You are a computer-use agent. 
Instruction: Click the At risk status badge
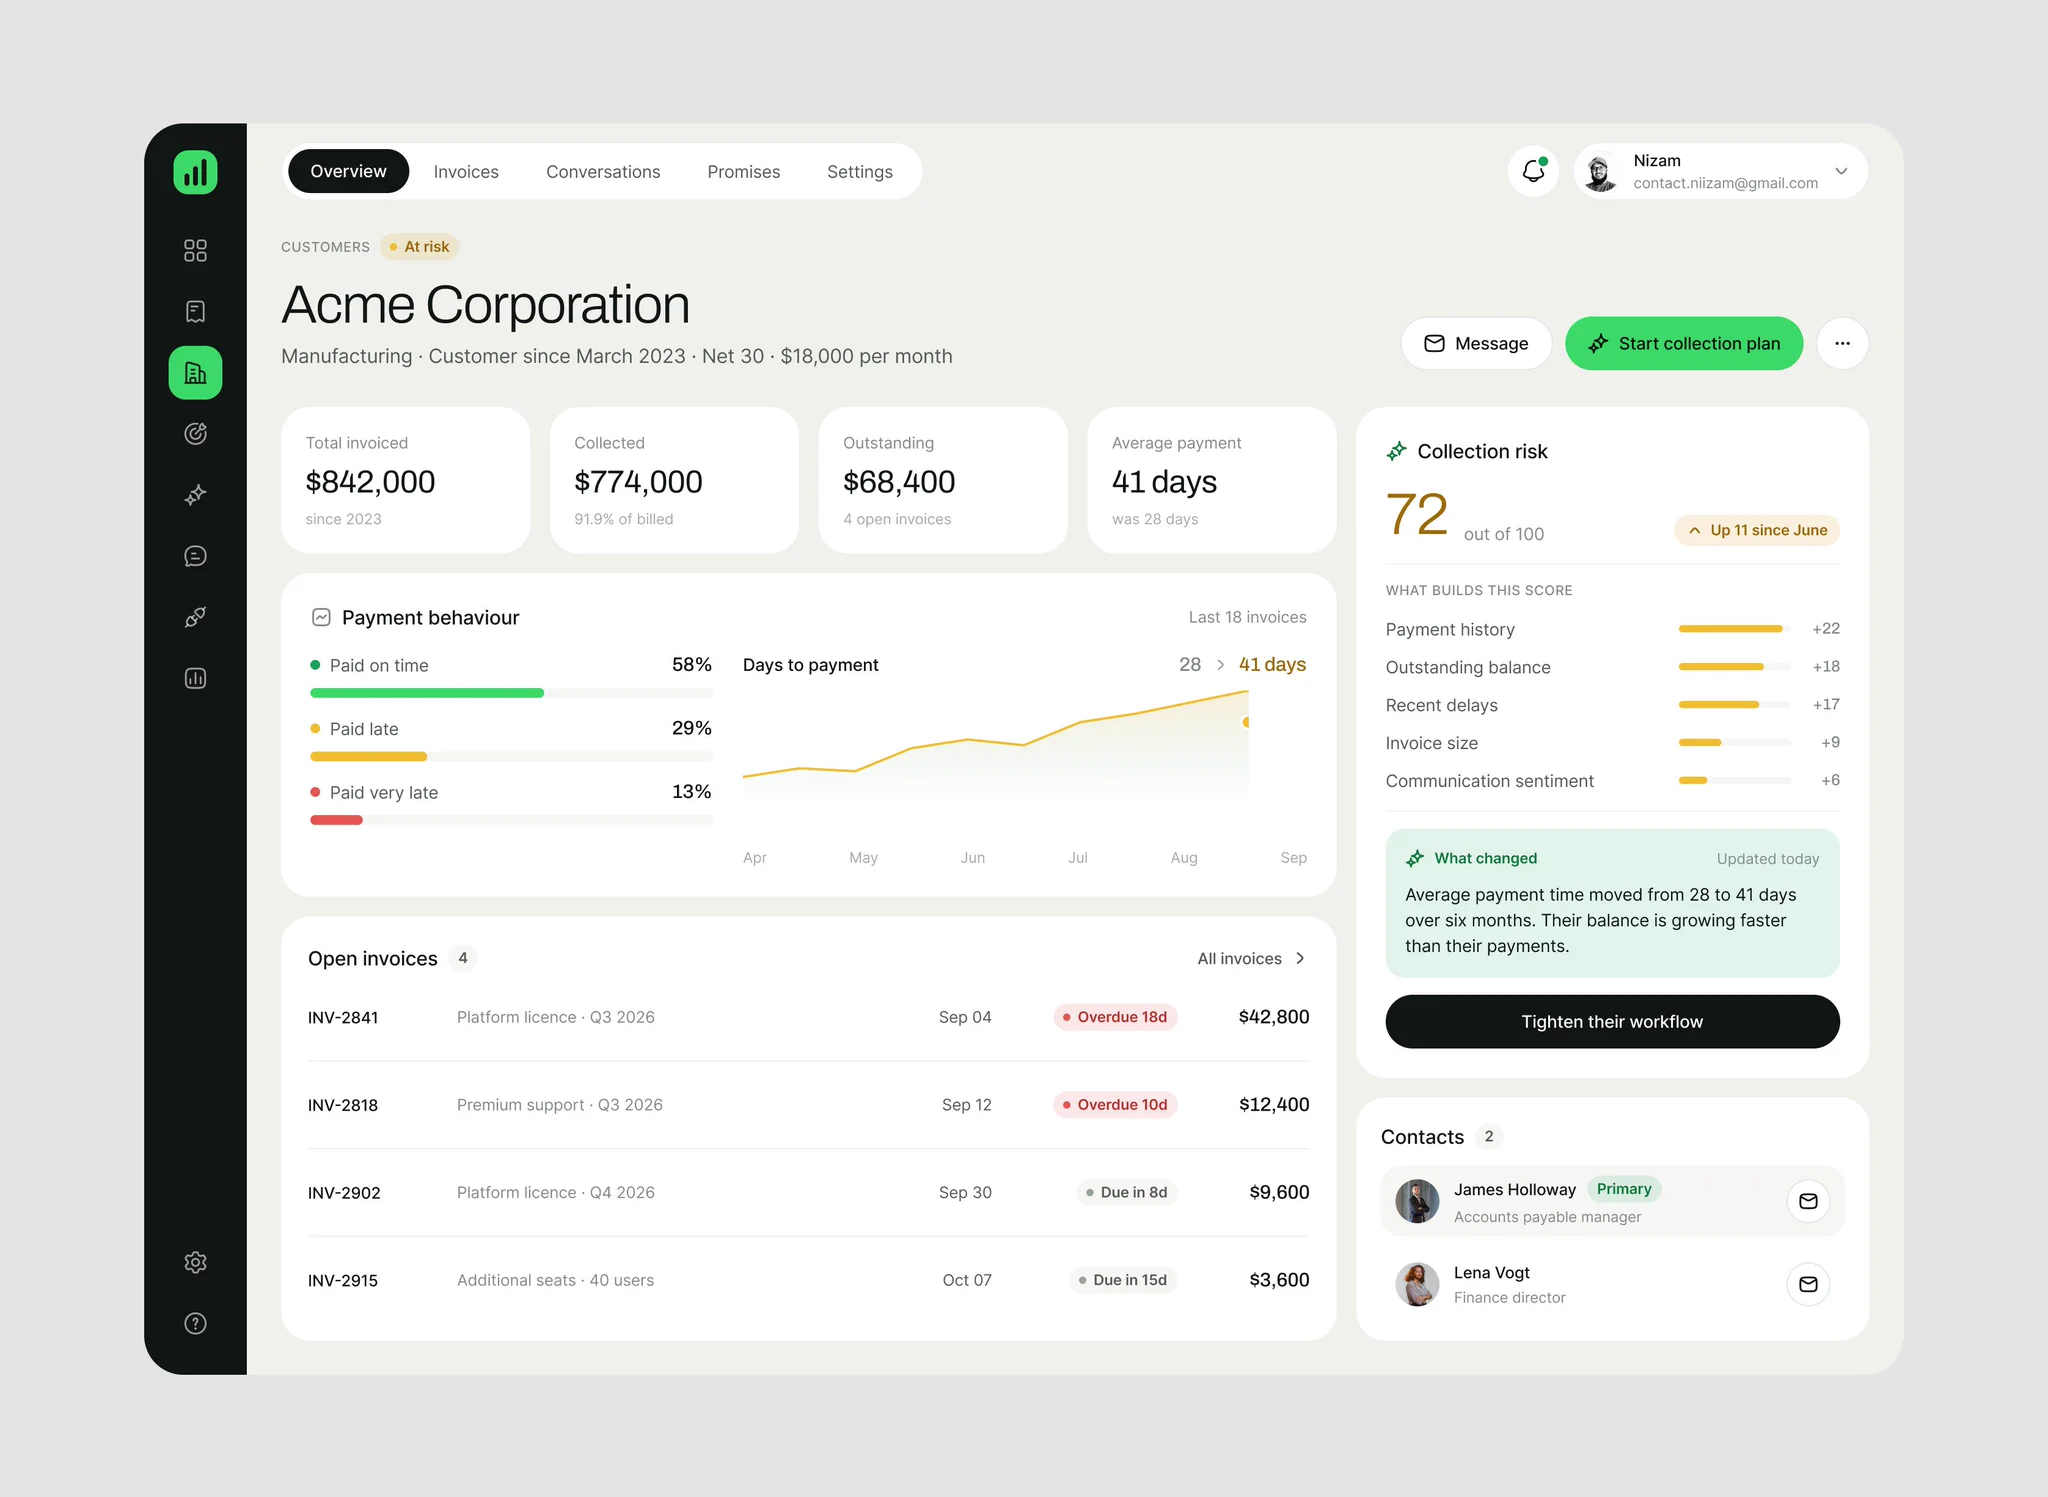420,247
